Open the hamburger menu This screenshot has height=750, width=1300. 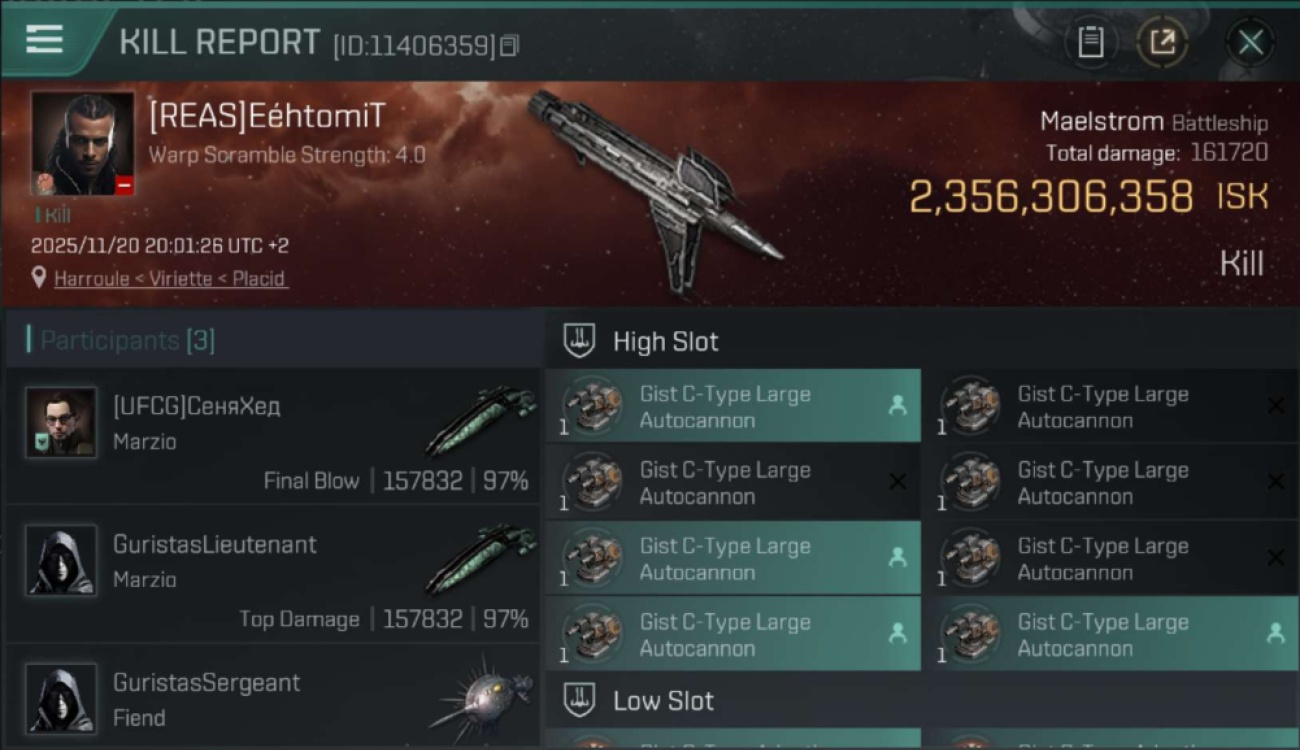(x=45, y=40)
